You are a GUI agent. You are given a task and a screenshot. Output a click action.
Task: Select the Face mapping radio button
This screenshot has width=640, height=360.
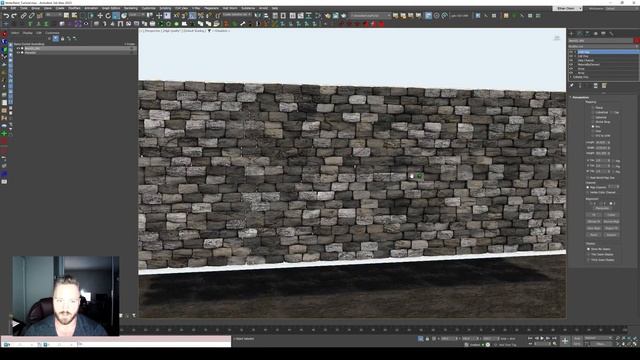593,131
